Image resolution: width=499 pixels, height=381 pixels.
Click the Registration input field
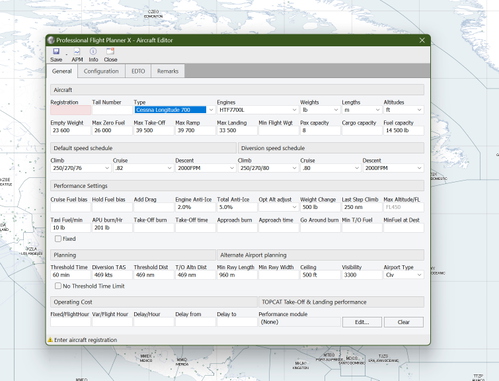tap(70, 110)
